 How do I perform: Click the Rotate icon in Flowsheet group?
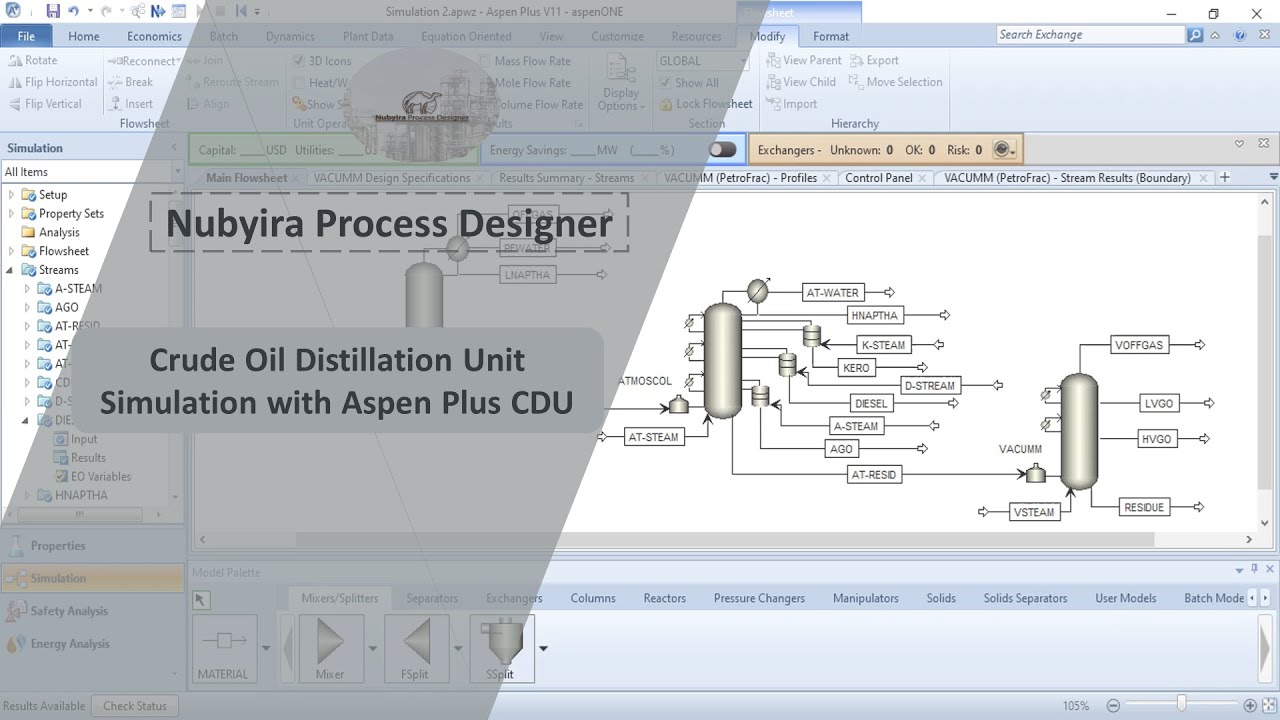click(15, 60)
